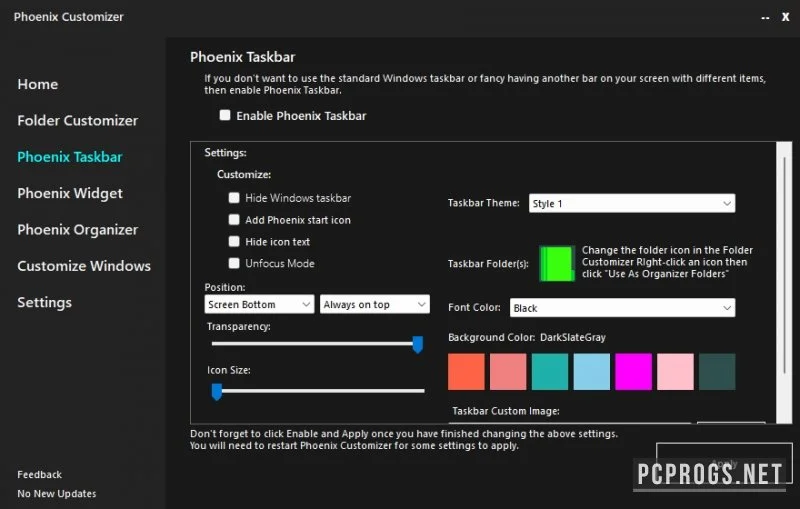Navigate to Customize Windows
Viewport: 800px width, 509px height.
click(84, 266)
